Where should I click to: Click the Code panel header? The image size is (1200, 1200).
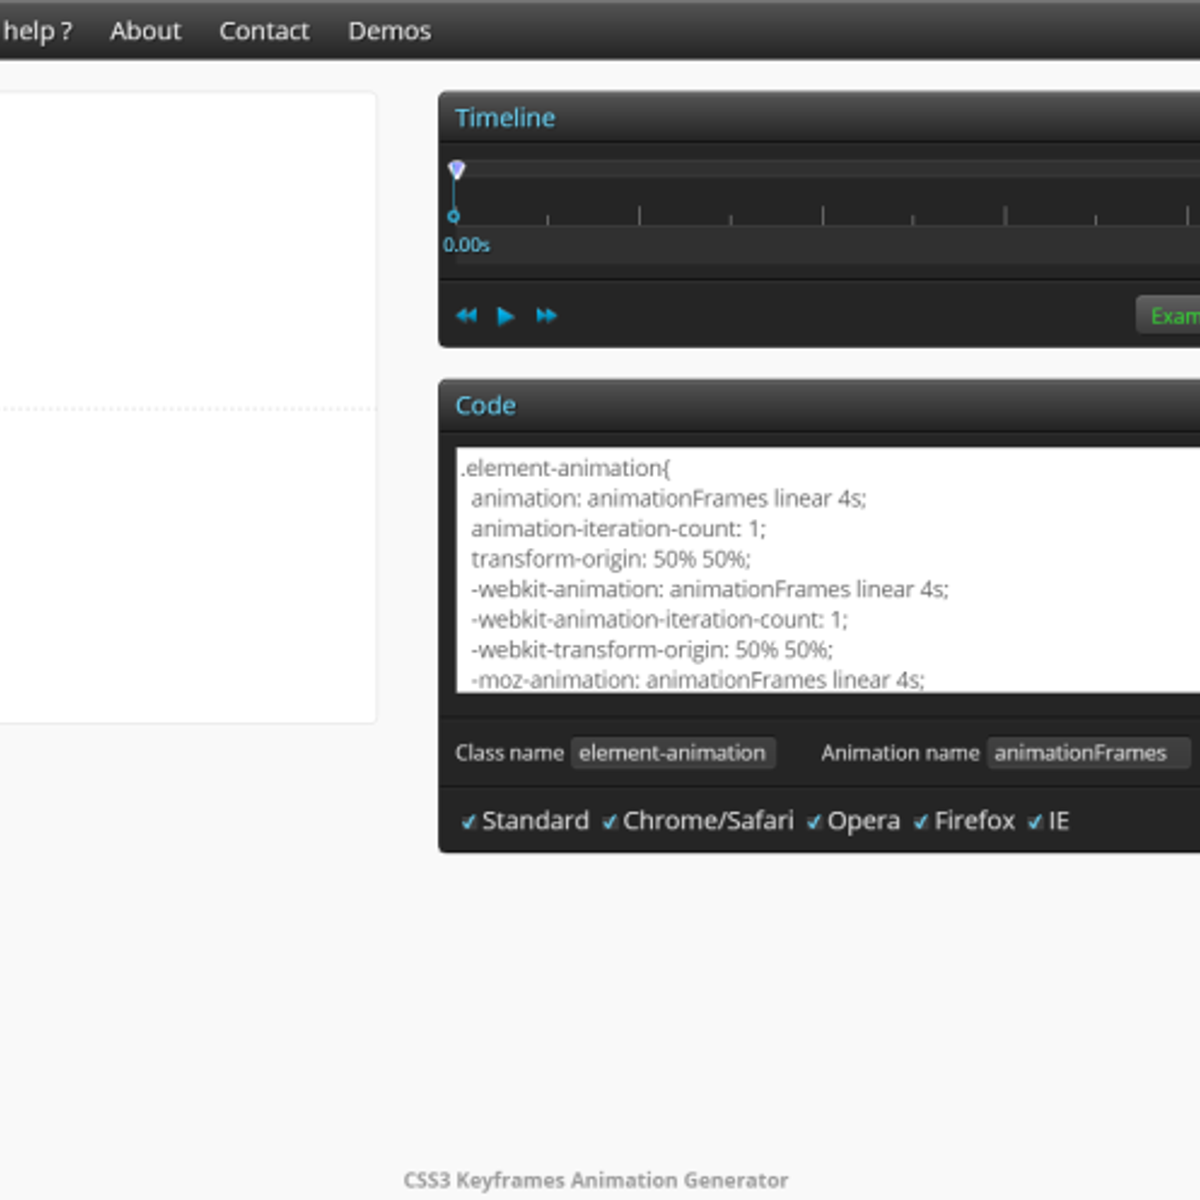[x=485, y=406]
